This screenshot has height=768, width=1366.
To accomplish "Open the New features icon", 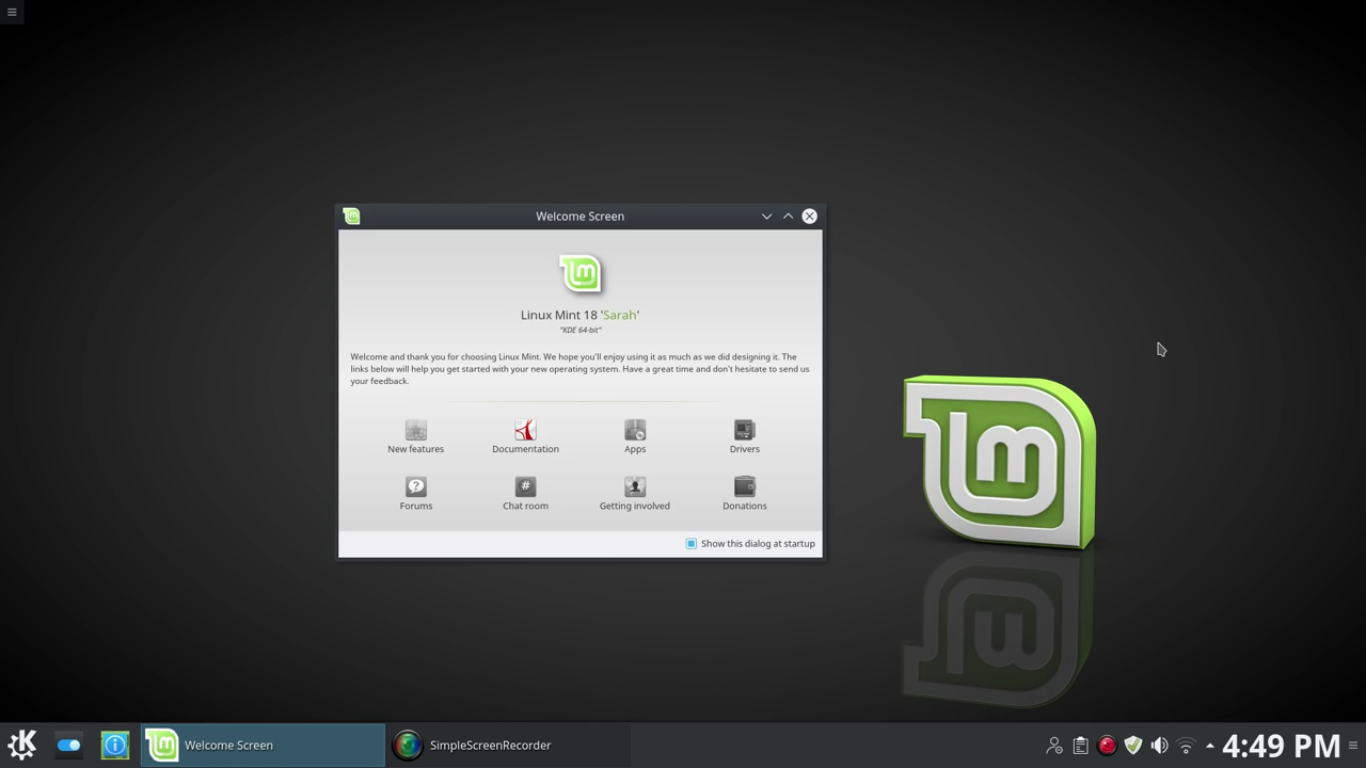I will (415, 431).
